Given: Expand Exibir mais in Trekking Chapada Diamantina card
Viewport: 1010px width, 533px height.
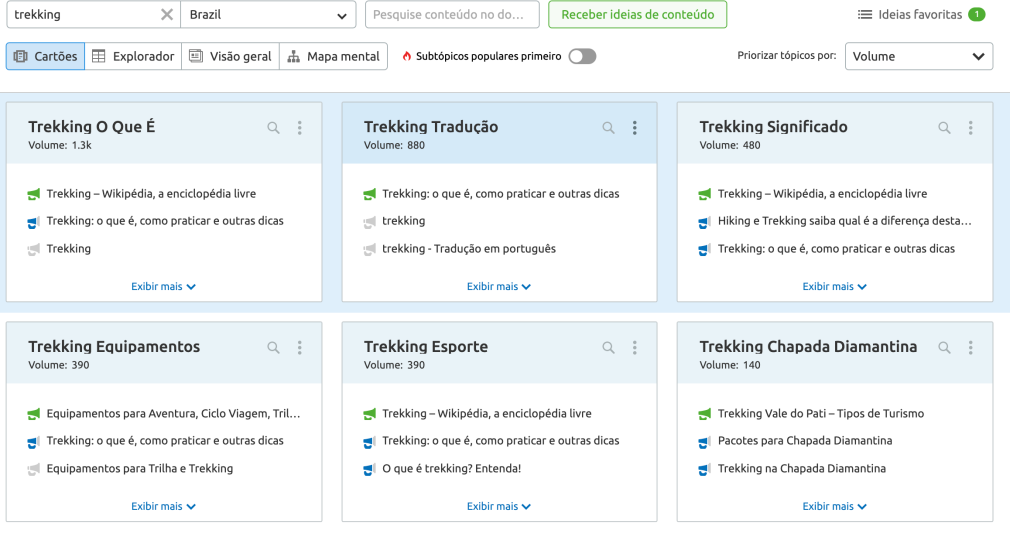Looking at the screenshot, I should click(x=835, y=506).
